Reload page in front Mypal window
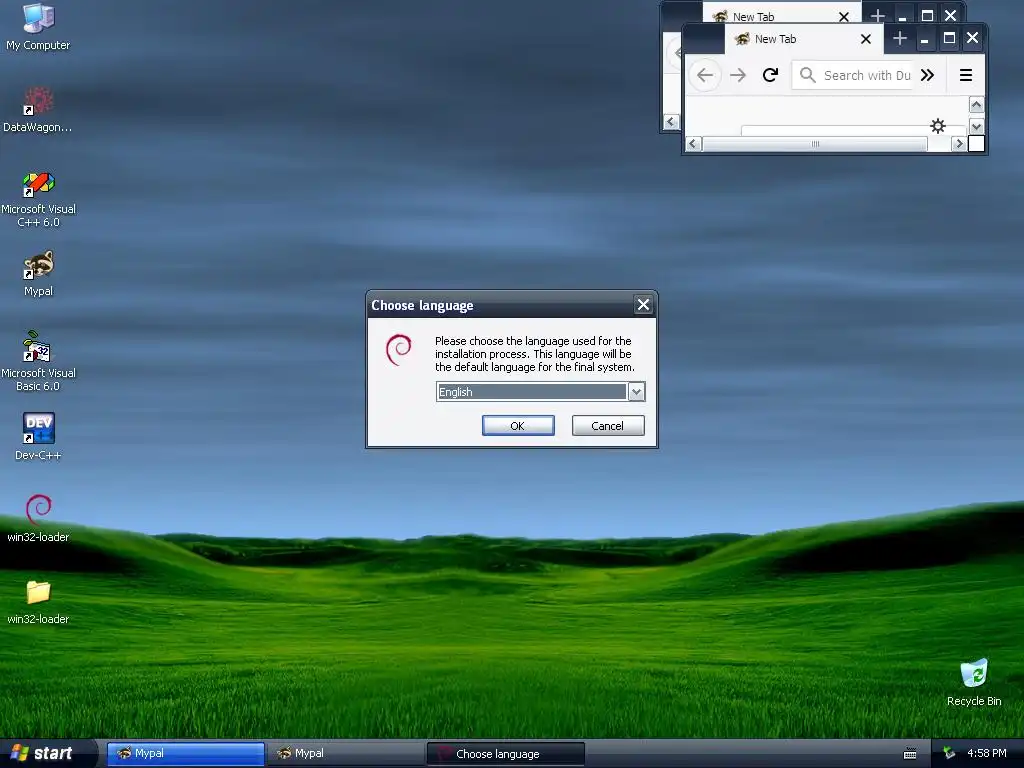The width and height of the screenshot is (1024, 768). pos(771,75)
